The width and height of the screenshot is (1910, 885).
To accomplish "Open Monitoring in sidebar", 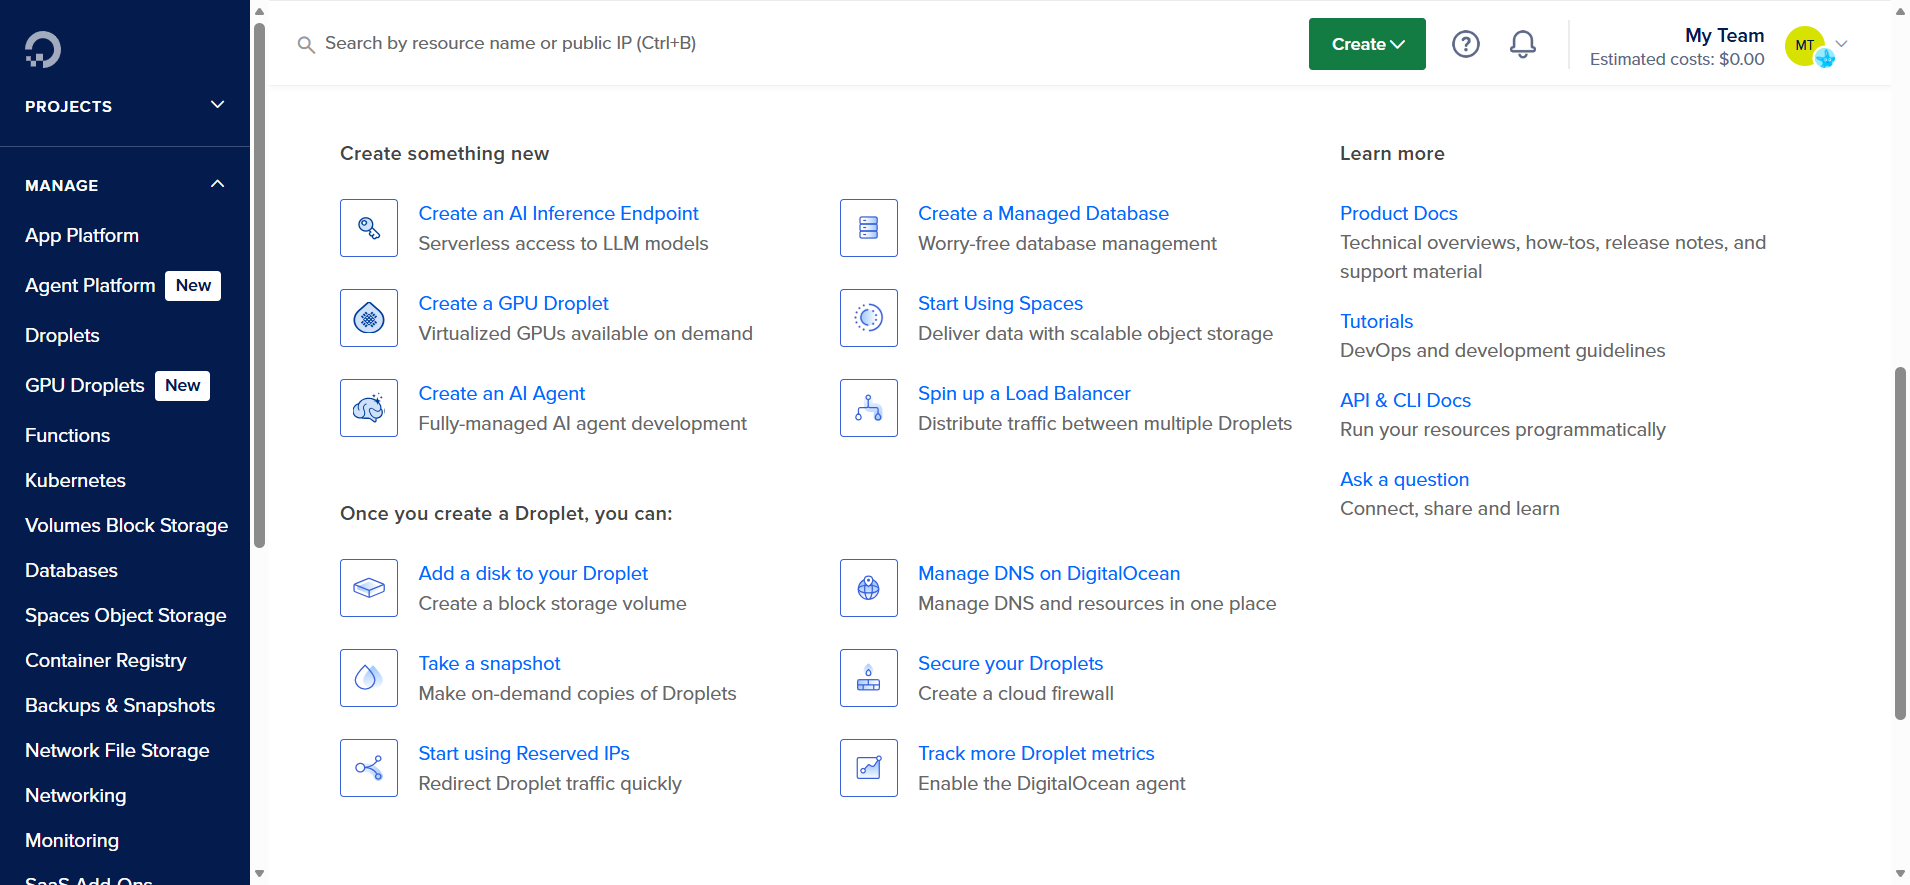I will point(72,840).
